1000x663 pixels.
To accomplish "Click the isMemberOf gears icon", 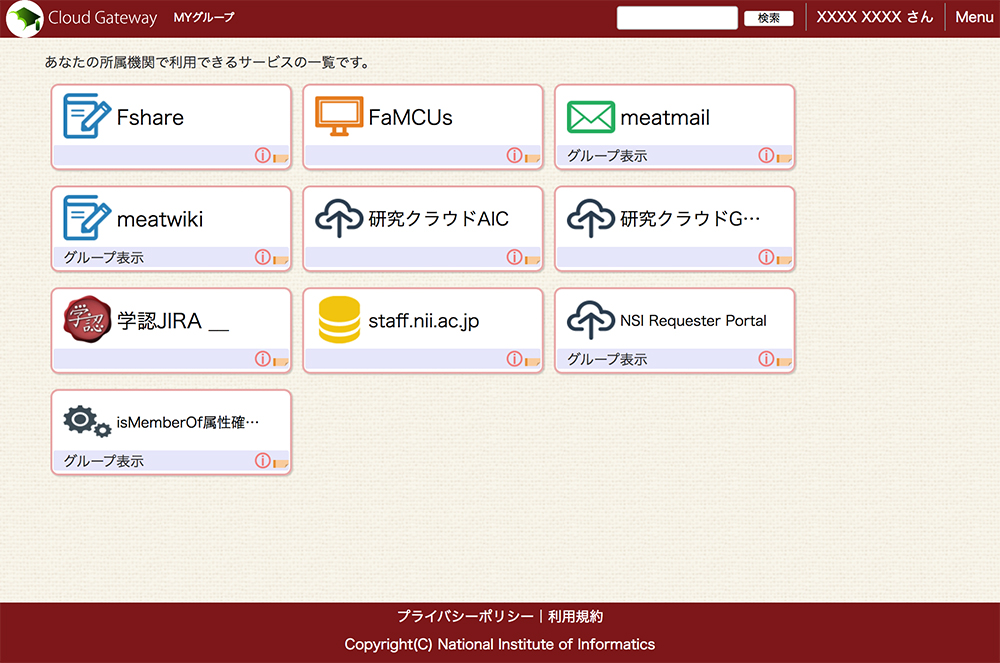I will coord(87,422).
